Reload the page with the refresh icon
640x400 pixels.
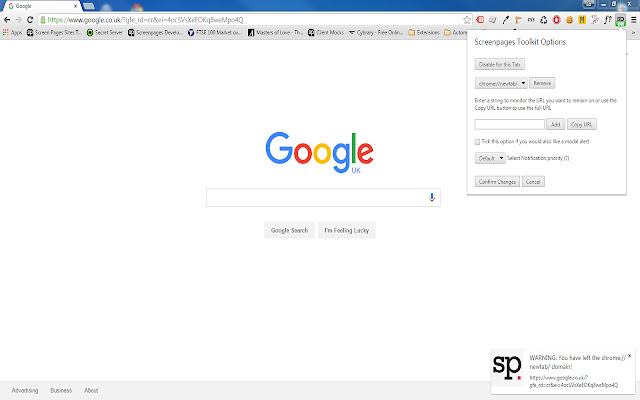point(30,20)
